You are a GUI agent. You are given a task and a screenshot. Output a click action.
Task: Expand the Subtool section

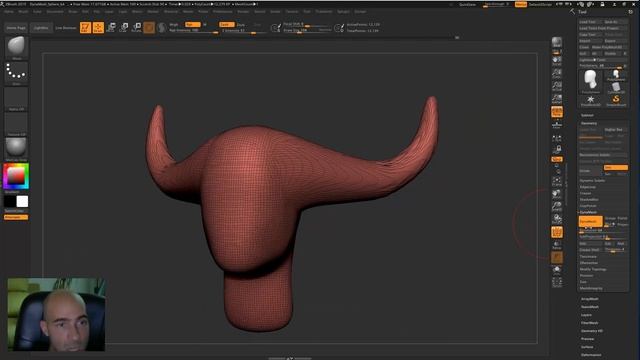coord(587,116)
